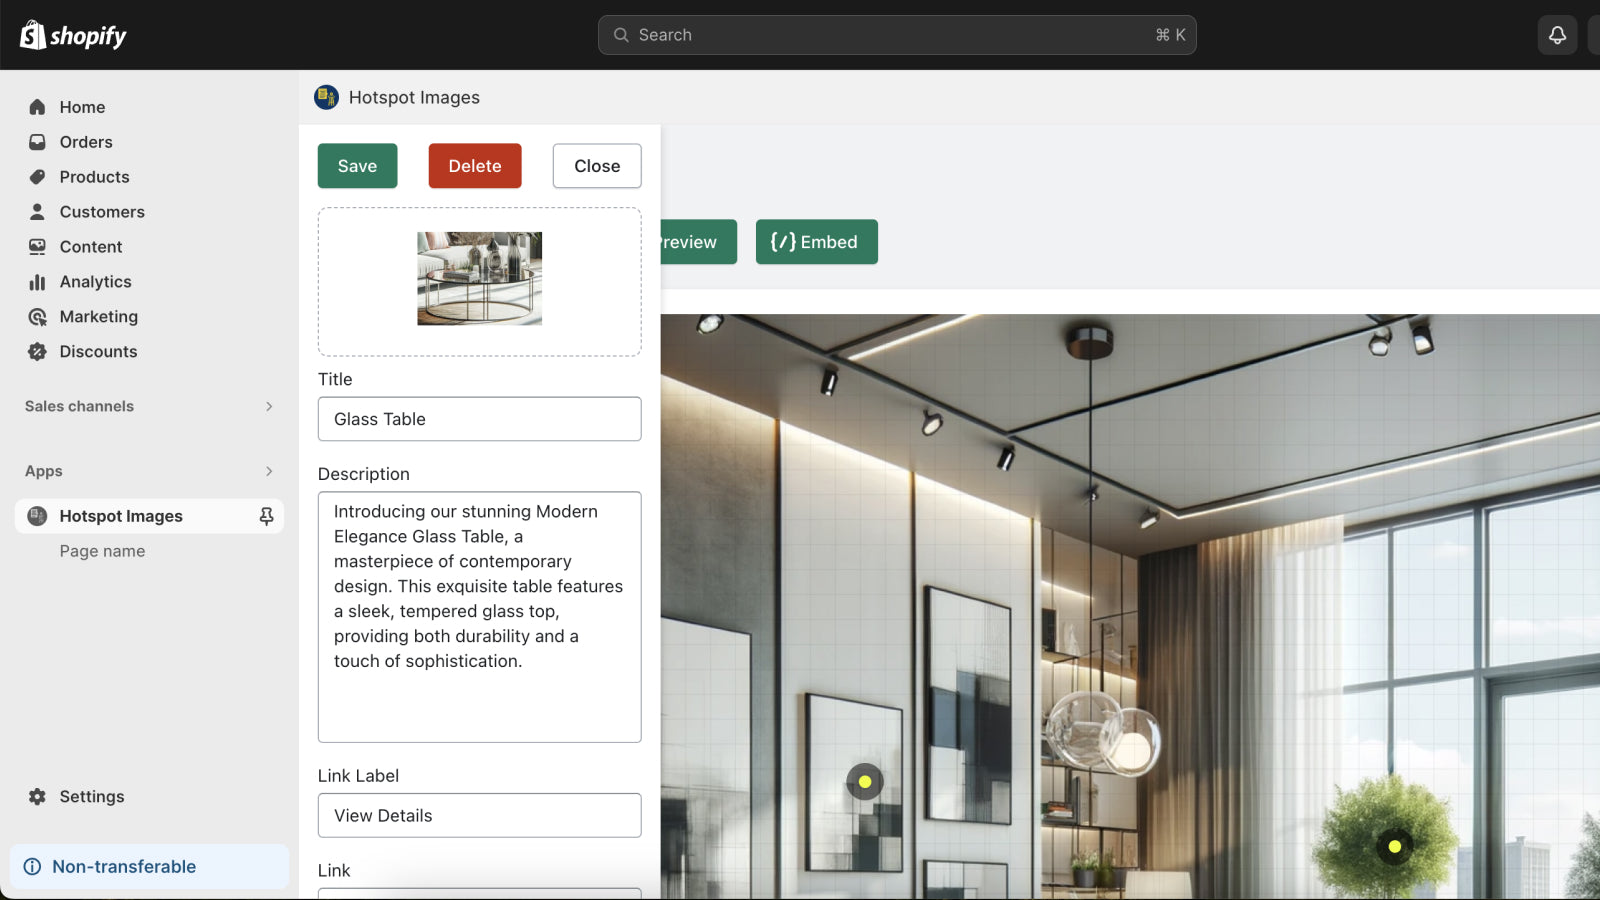Select the yellow hotspot on the plant

1395,847
